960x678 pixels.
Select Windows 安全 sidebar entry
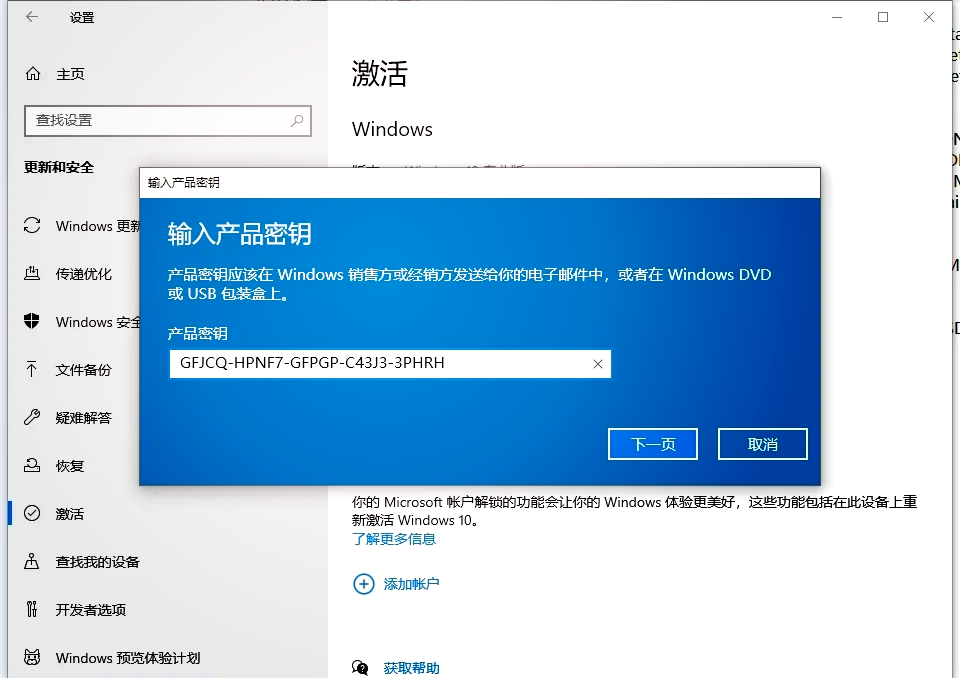pos(98,322)
